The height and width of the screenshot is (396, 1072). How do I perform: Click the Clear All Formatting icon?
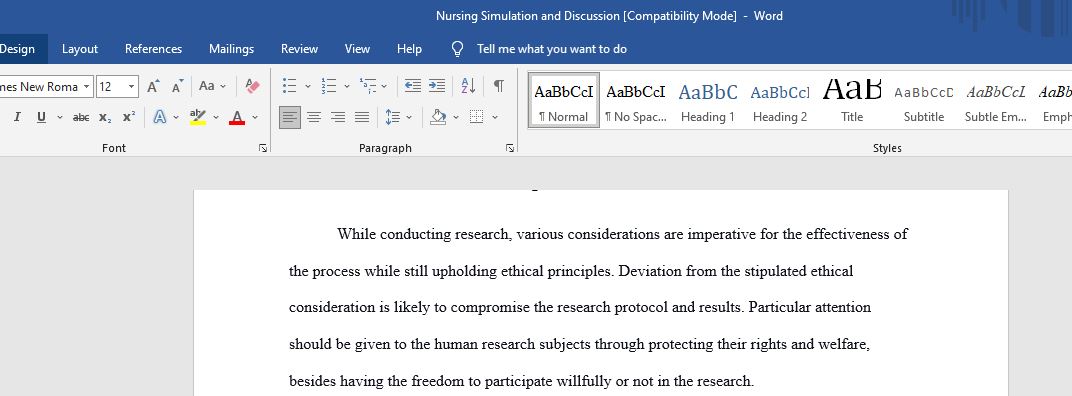pos(252,86)
